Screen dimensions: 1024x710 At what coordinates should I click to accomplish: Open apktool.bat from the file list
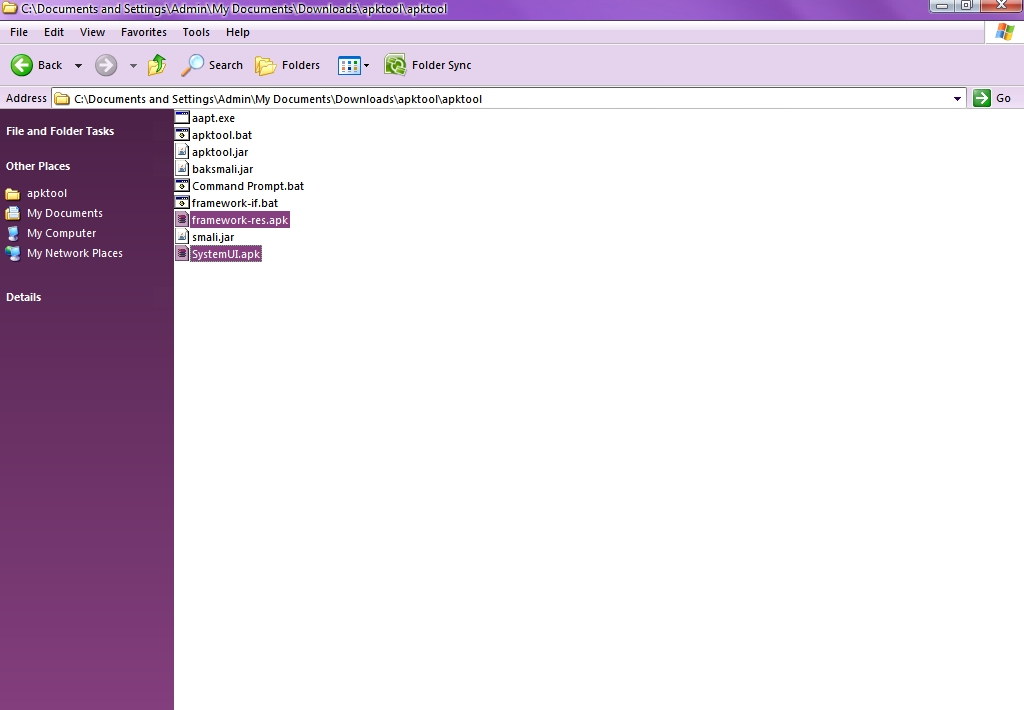[x=220, y=135]
